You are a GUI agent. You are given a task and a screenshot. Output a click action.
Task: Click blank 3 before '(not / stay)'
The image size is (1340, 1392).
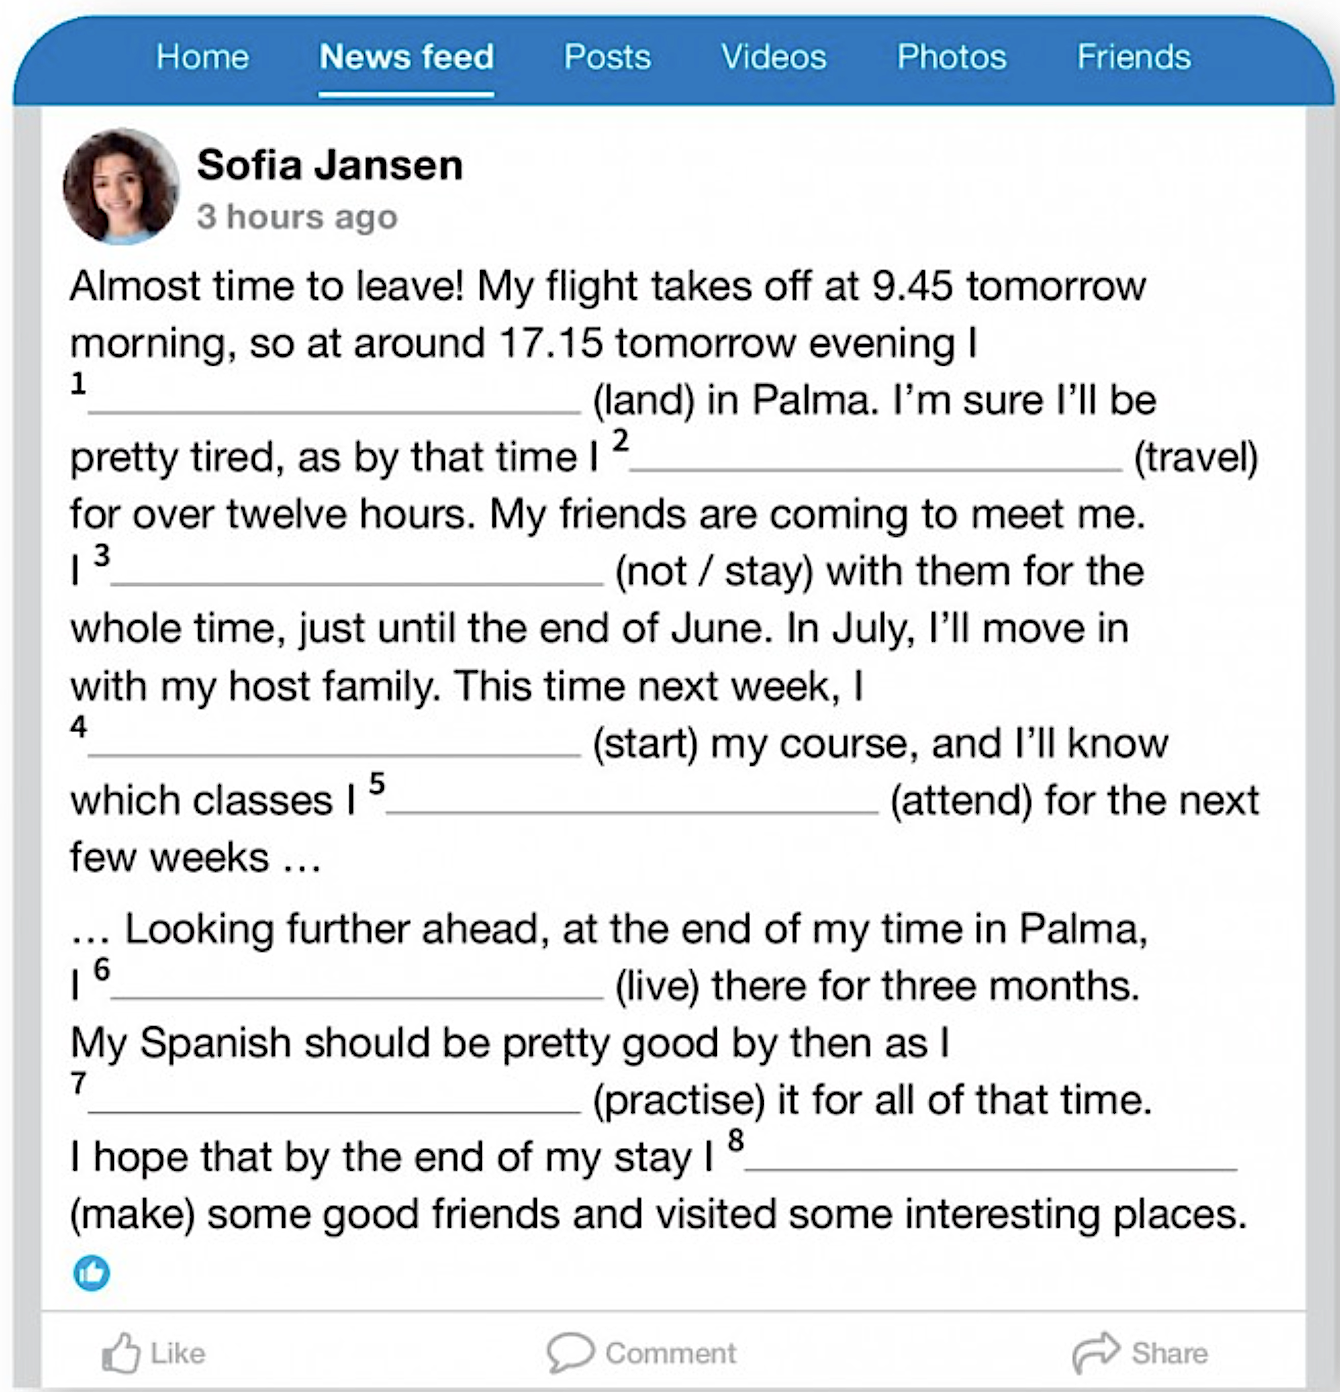pyautogui.click(x=357, y=571)
